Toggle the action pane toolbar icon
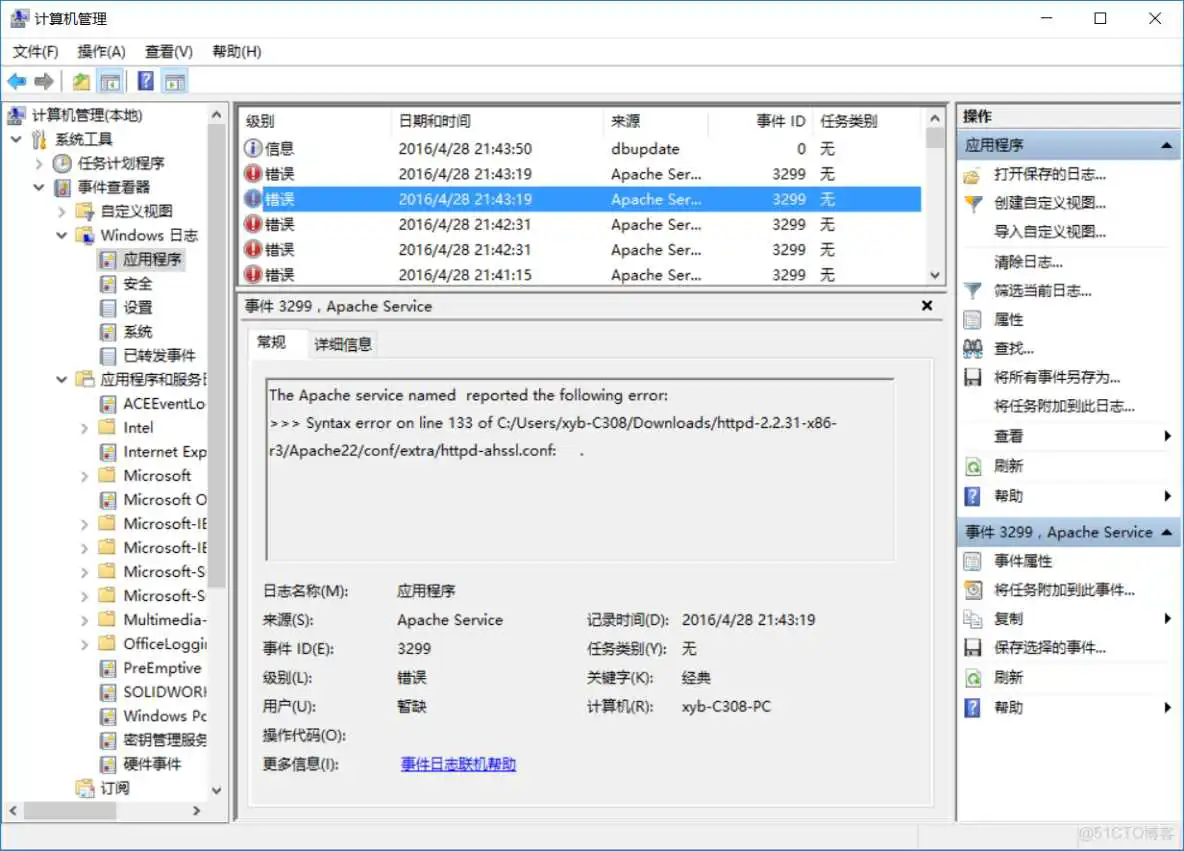The image size is (1184, 851). click(x=173, y=80)
